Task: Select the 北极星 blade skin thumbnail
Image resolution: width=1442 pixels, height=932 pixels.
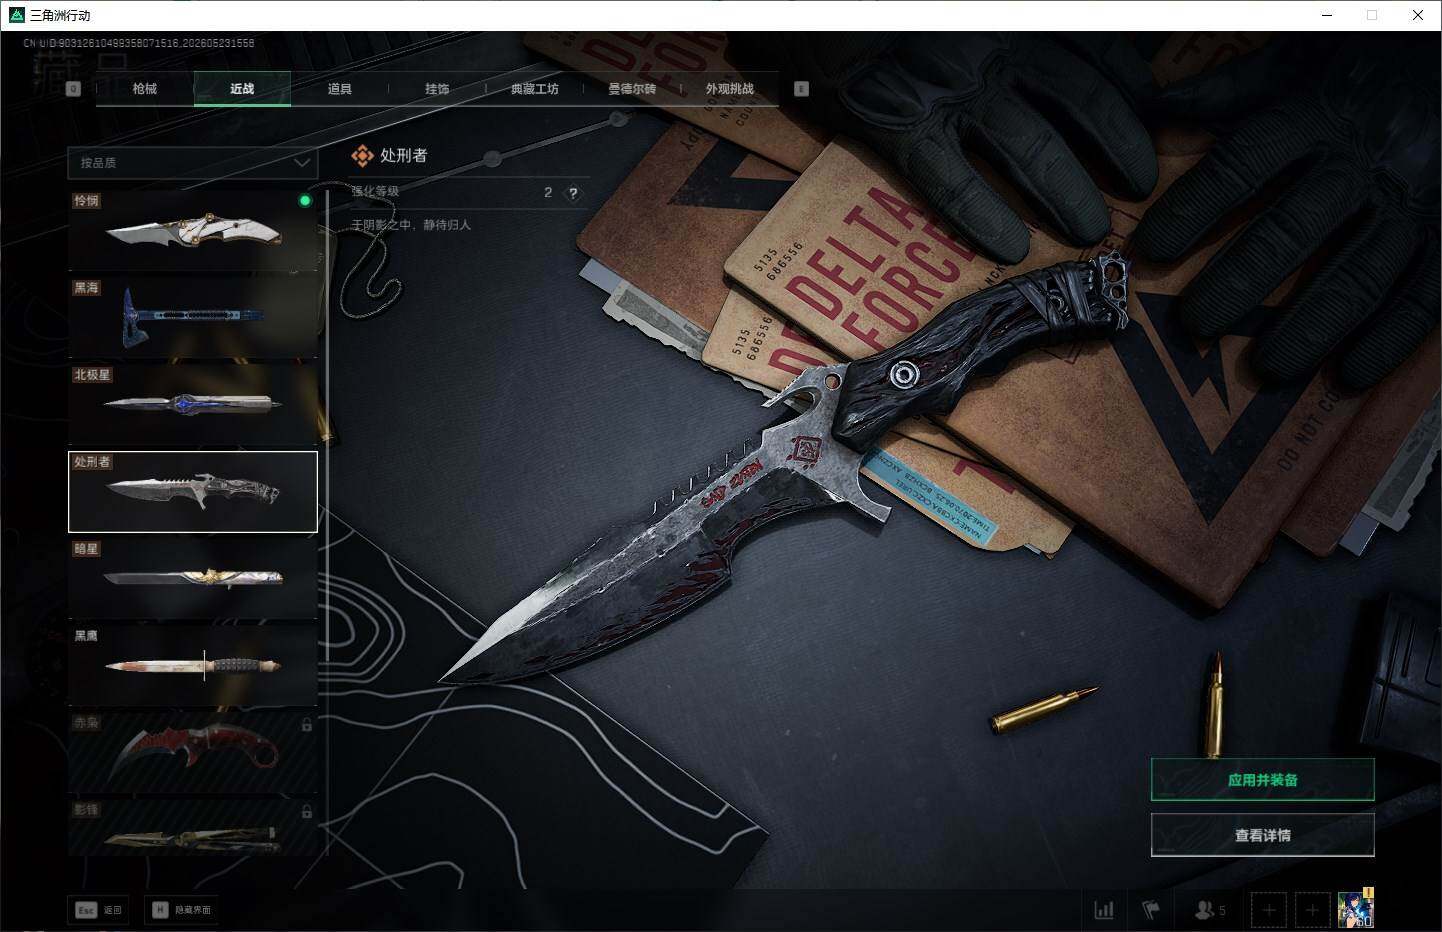Action: pos(193,404)
